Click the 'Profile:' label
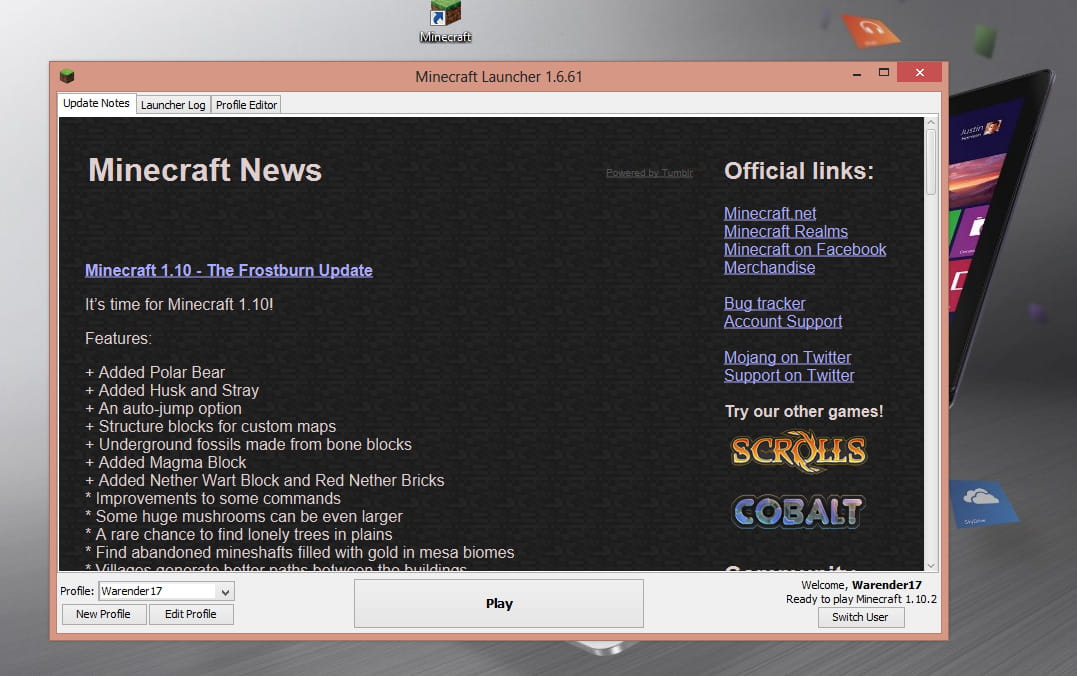 point(77,591)
